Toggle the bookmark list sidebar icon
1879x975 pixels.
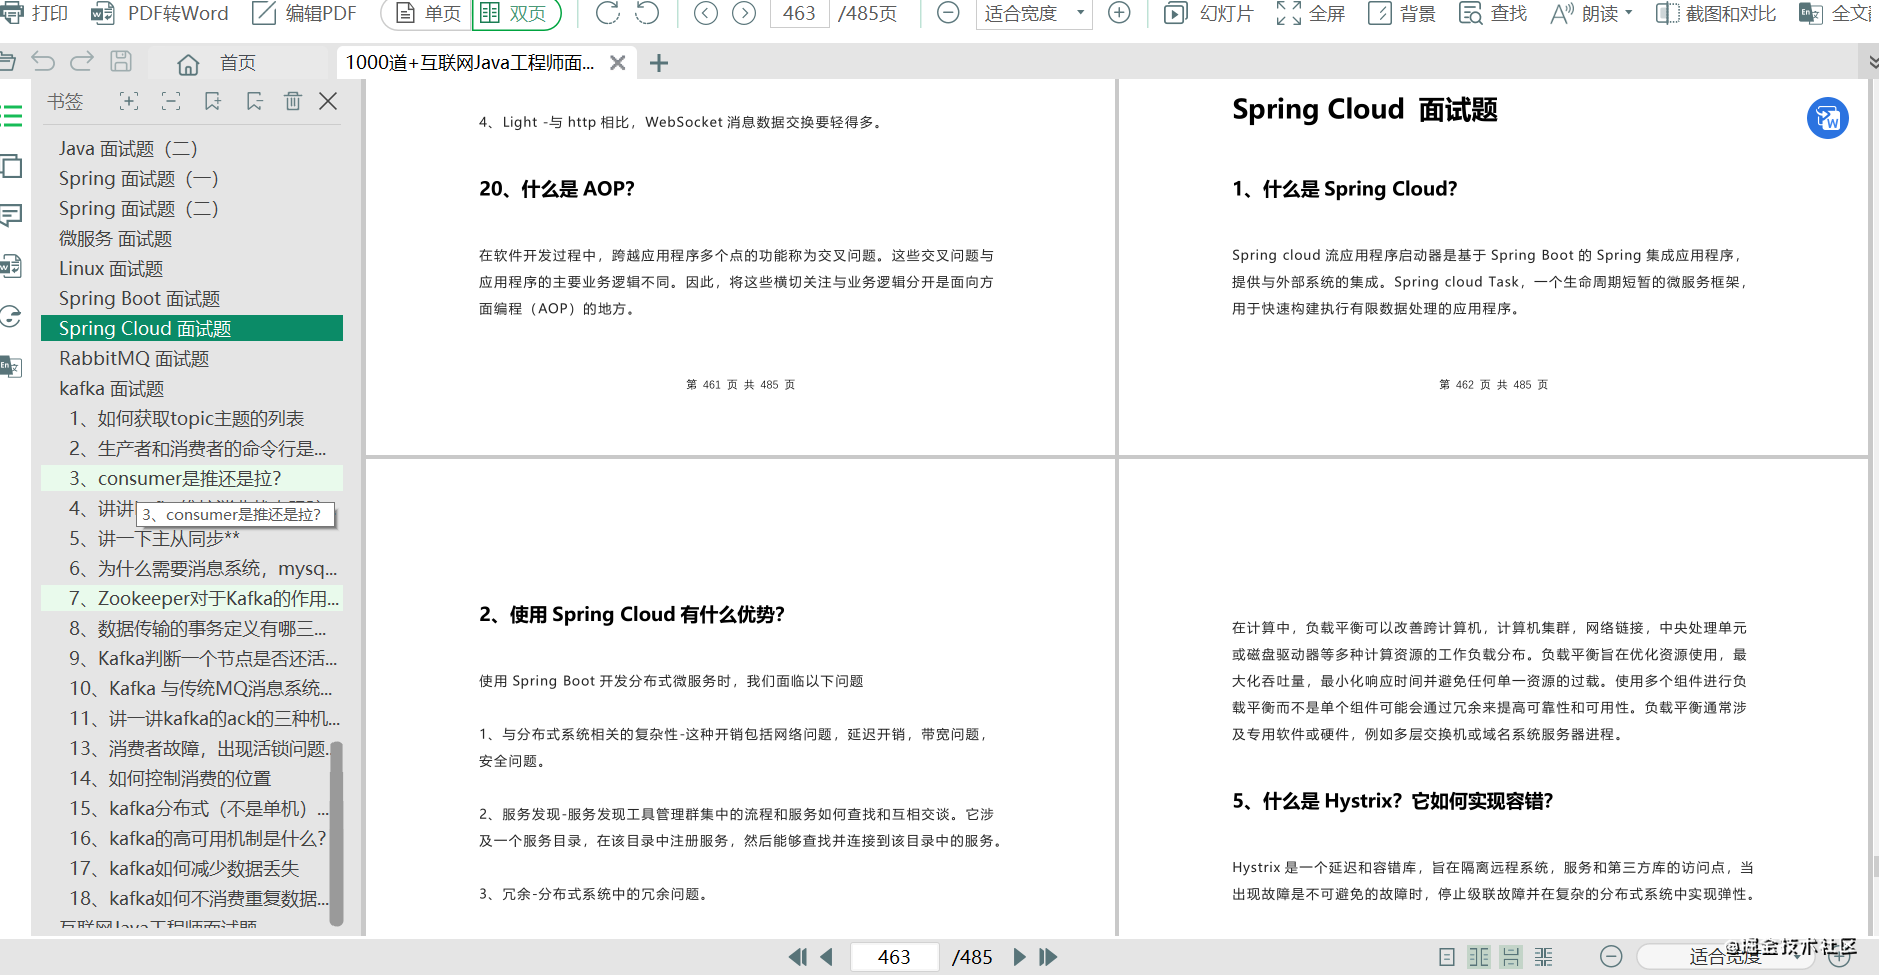[11, 115]
